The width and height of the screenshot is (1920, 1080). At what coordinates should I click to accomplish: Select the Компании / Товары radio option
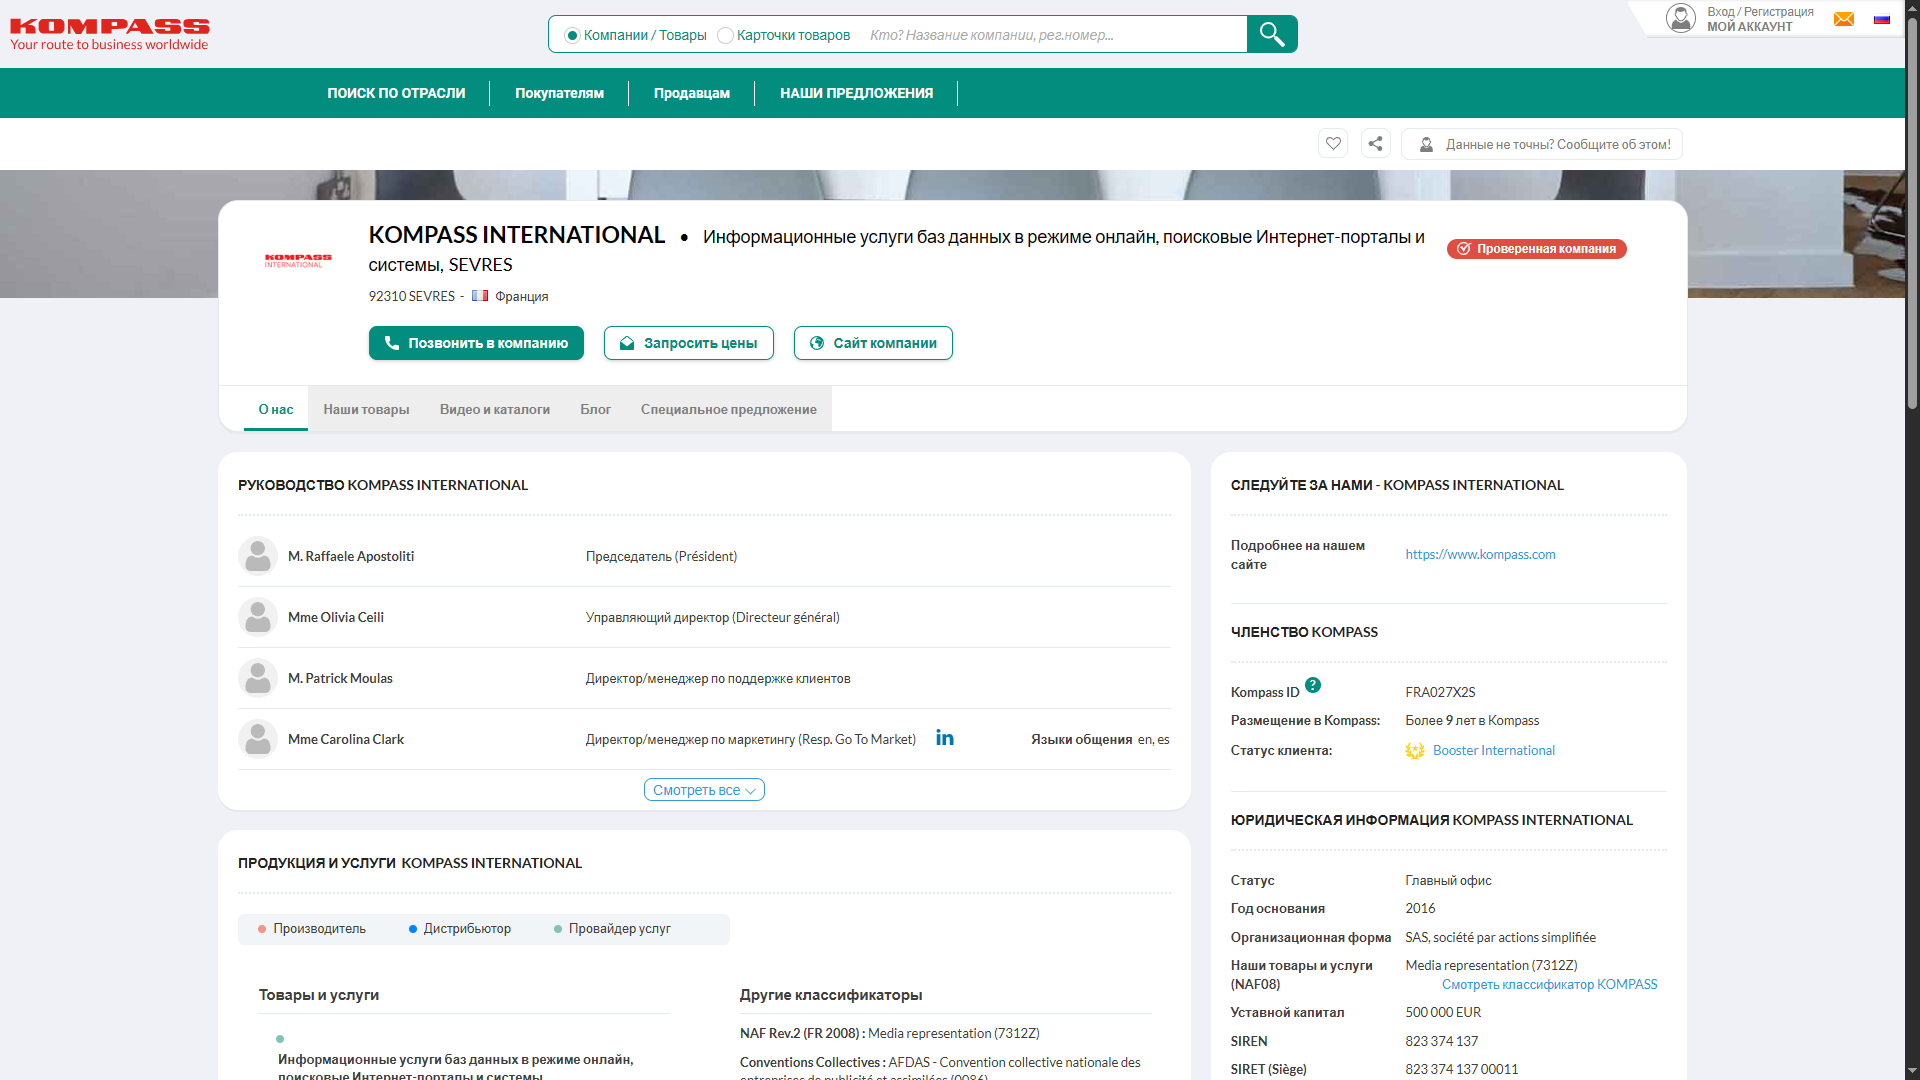pos(573,35)
